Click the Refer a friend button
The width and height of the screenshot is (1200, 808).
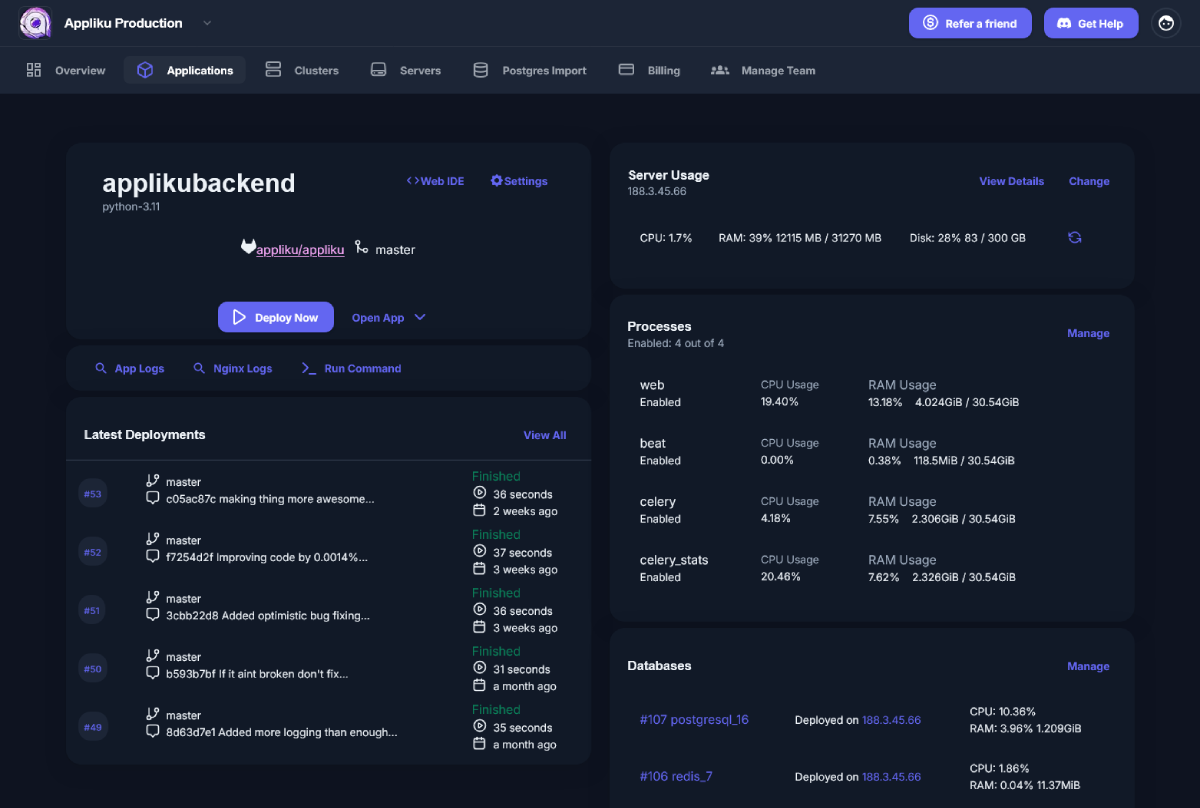970,23
